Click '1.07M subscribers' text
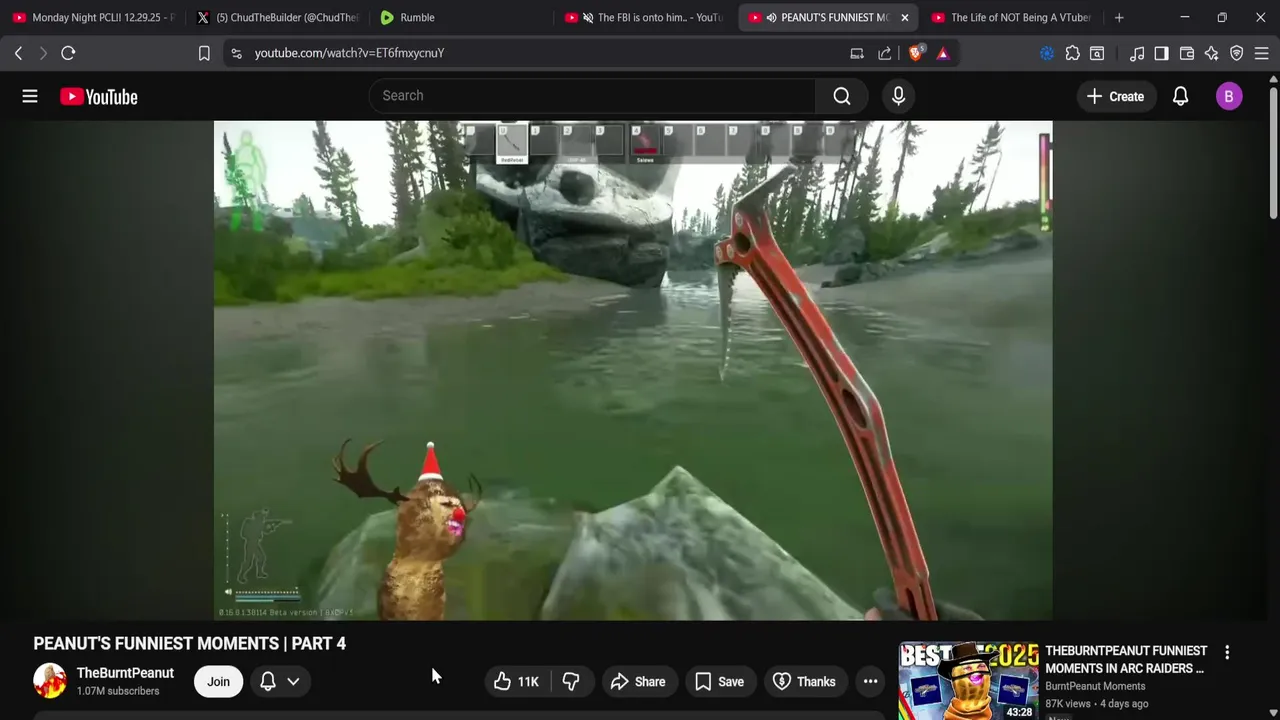The image size is (1280, 720). pyautogui.click(x=118, y=691)
